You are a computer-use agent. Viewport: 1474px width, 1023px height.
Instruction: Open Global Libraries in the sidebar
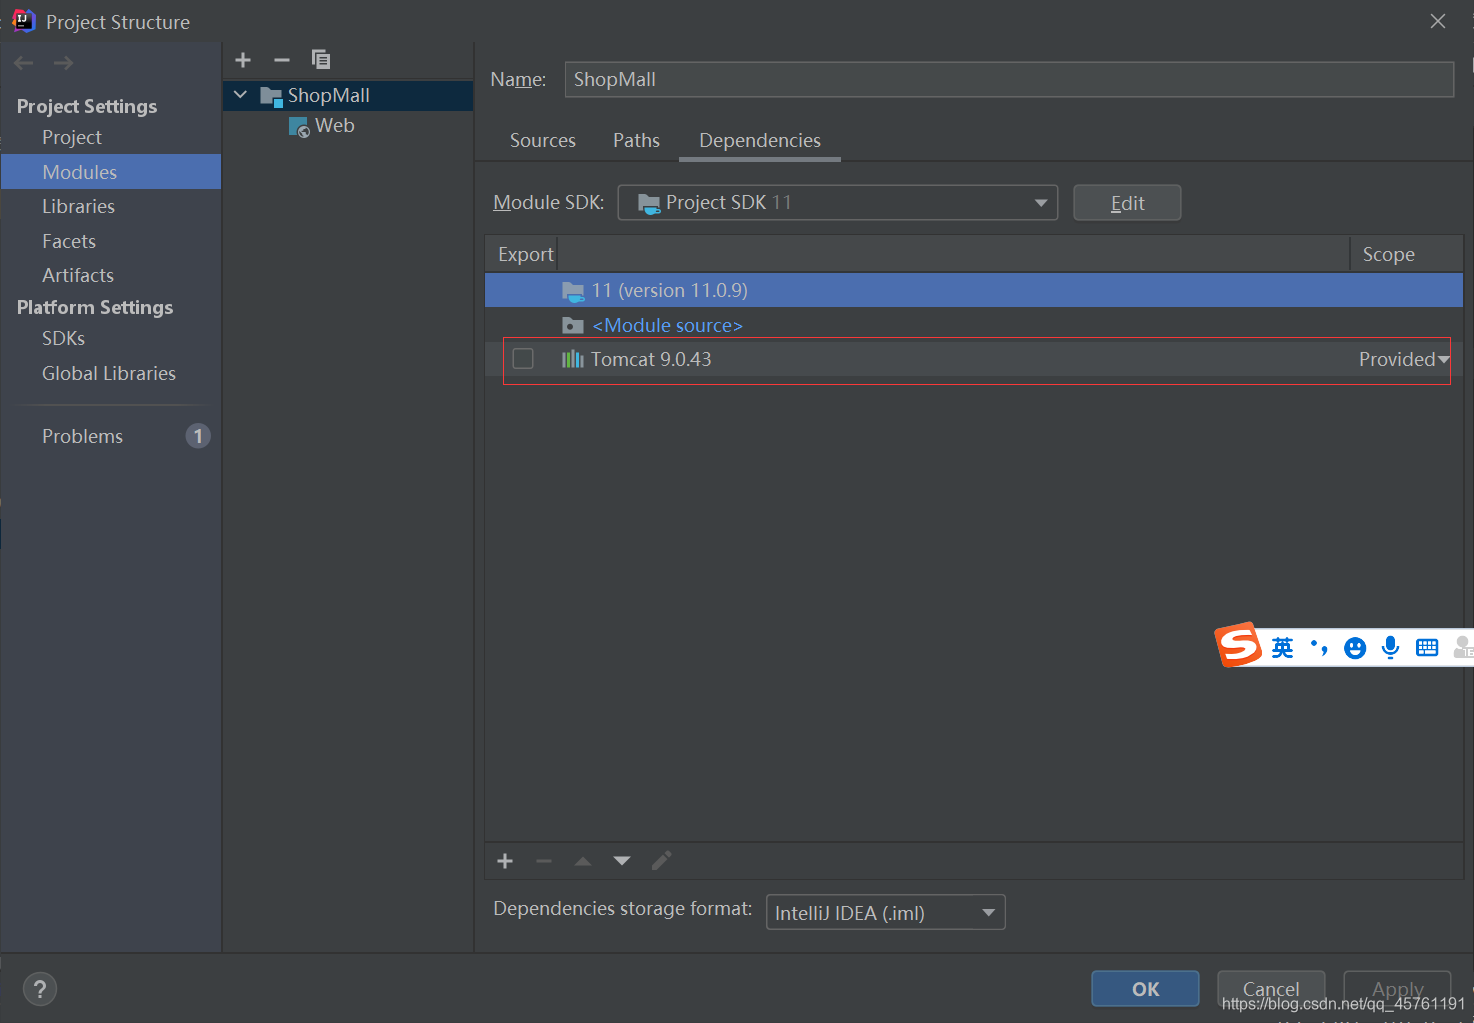click(109, 373)
